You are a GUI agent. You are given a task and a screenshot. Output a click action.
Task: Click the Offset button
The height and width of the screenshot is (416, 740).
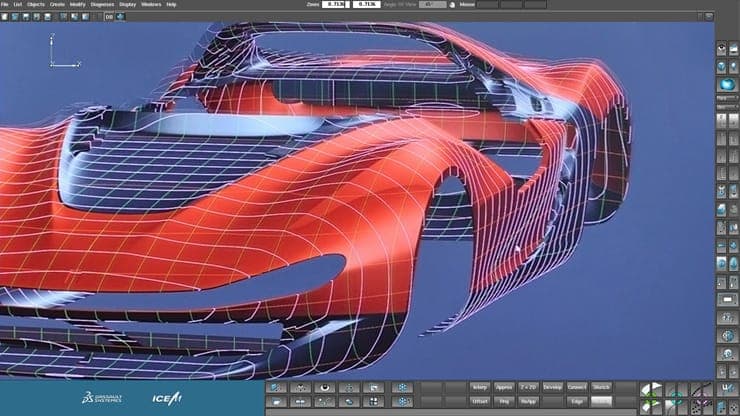(x=479, y=401)
